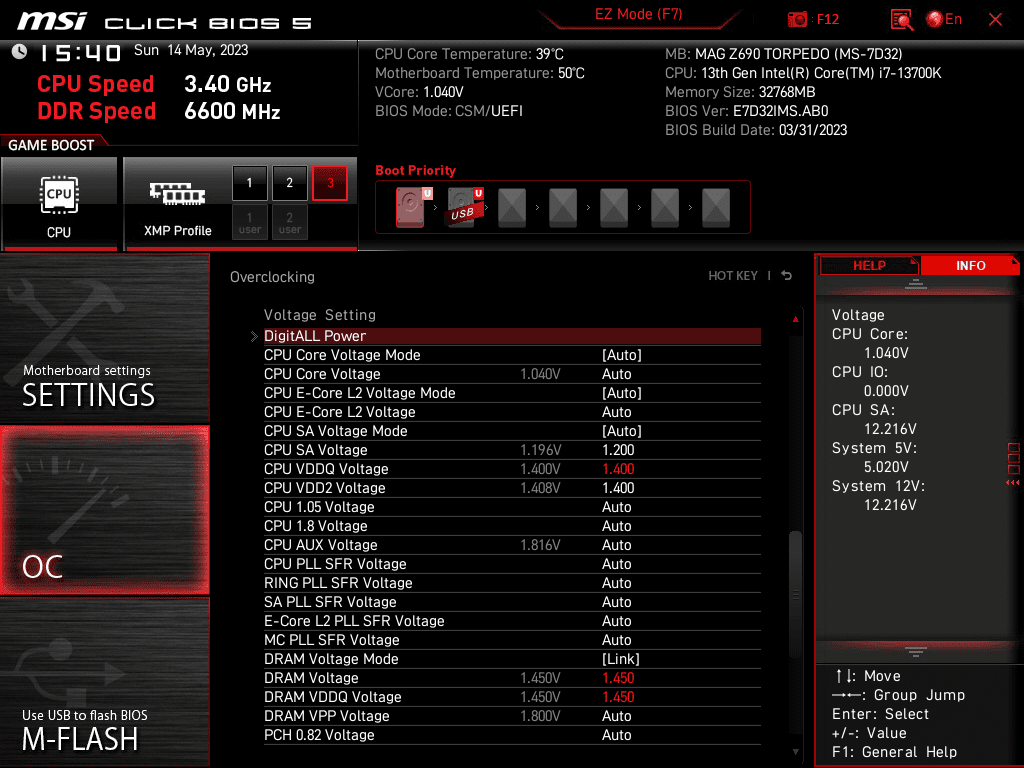Image resolution: width=1024 pixels, height=768 pixels.
Task: Go back with the return arrow icon
Action: pyautogui.click(x=787, y=276)
